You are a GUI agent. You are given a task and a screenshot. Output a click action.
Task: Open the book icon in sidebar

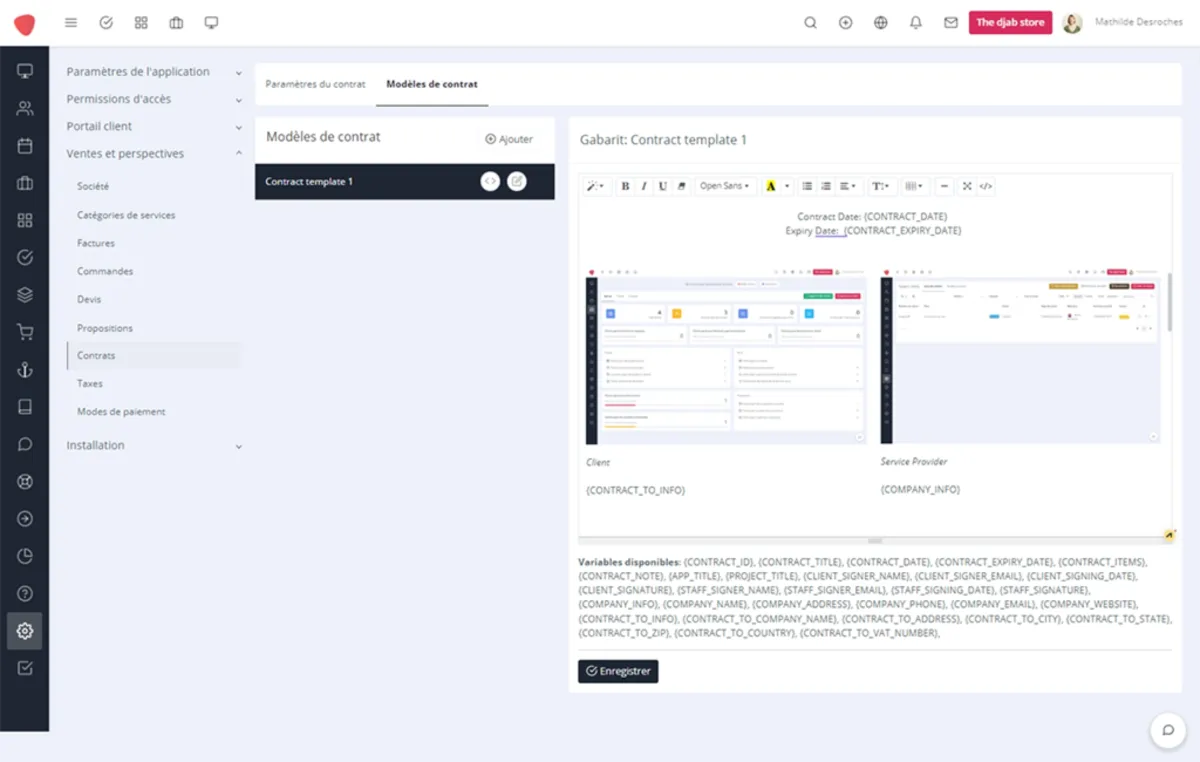(x=25, y=407)
